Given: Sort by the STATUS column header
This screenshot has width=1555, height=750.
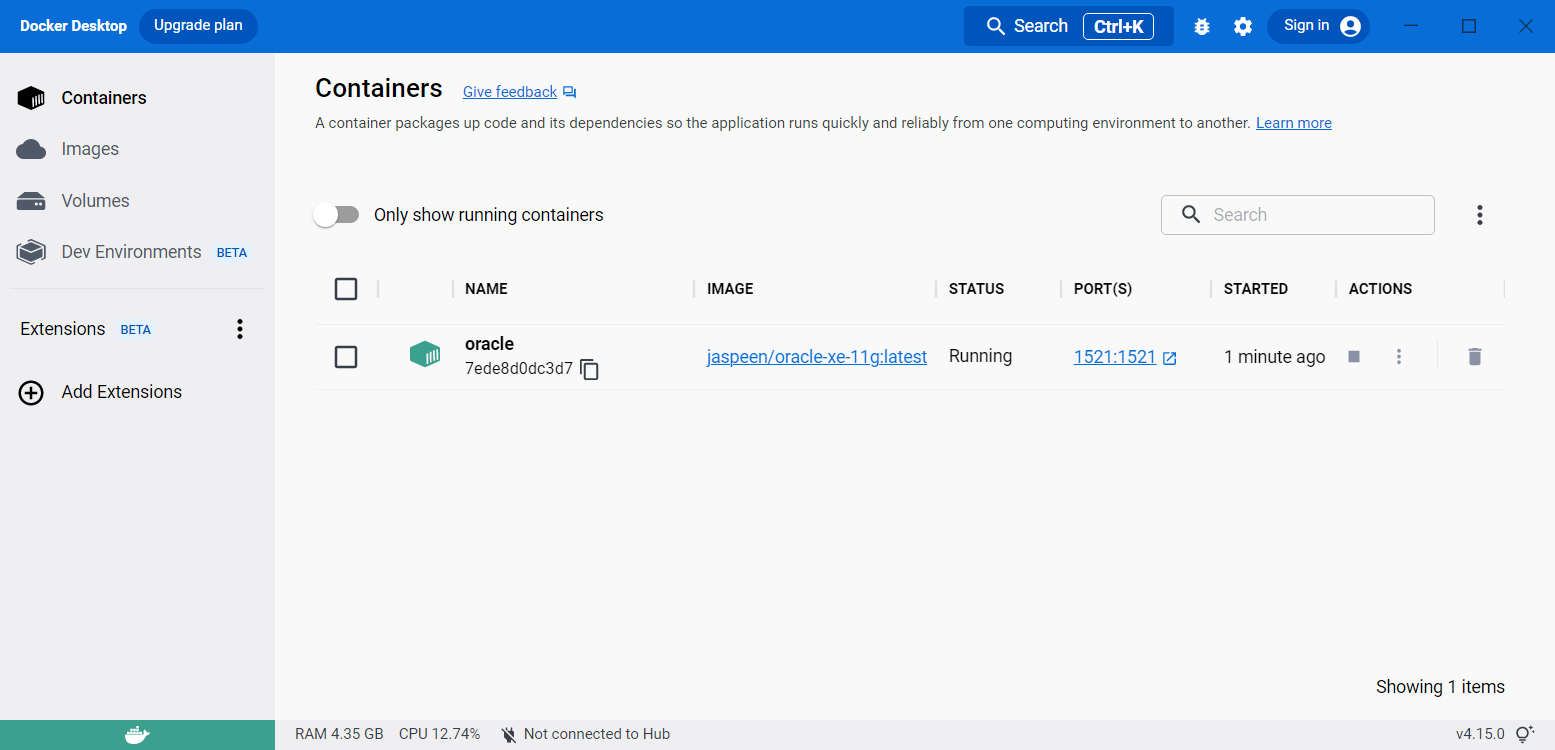Looking at the screenshot, I should (x=976, y=289).
